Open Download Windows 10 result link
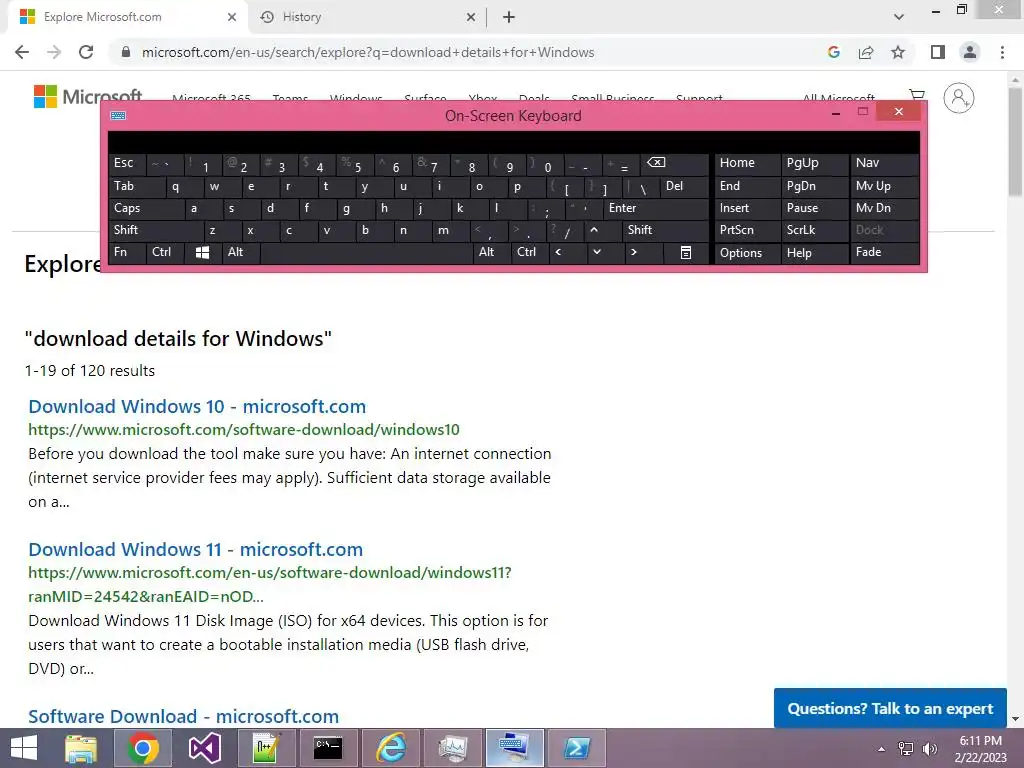The image size is (1024, 768). [197, 406]
